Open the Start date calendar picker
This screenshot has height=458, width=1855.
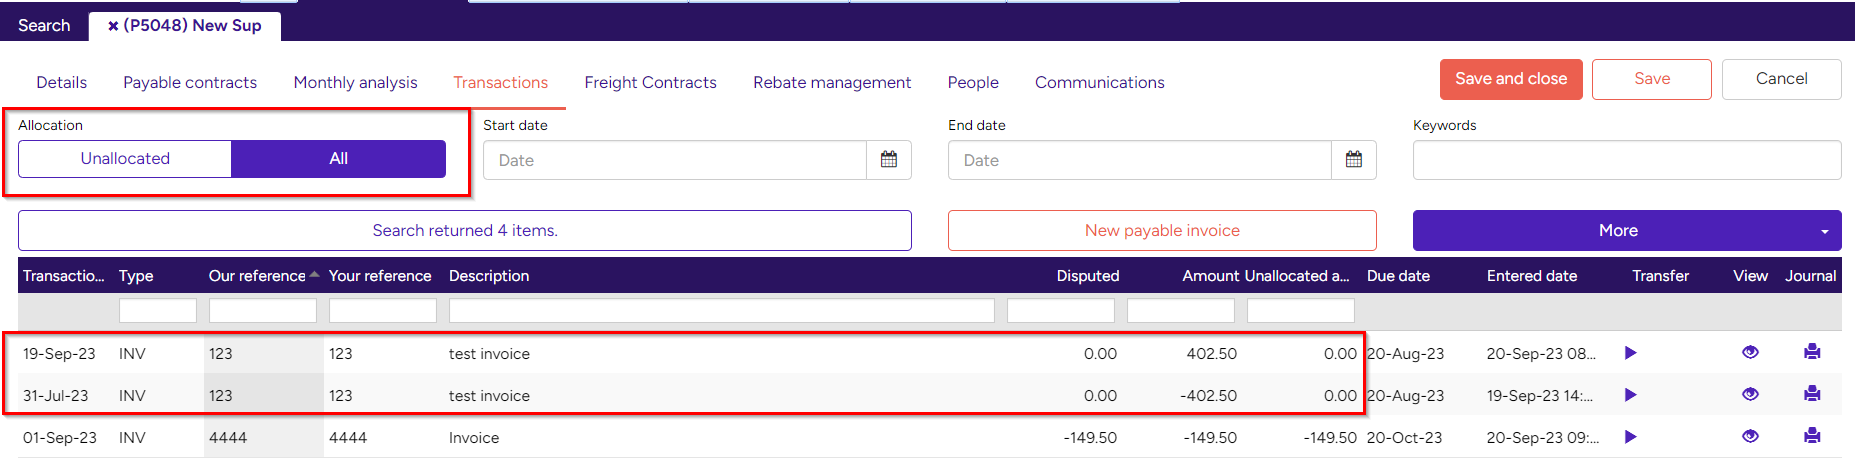click(889, 160)
